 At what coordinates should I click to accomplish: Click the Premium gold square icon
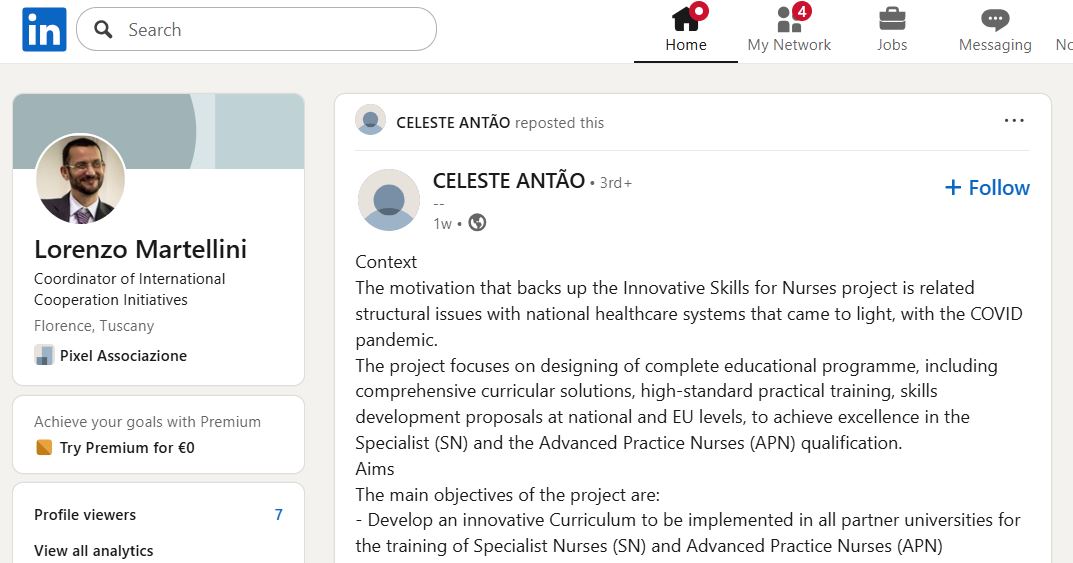click(43, 448)
